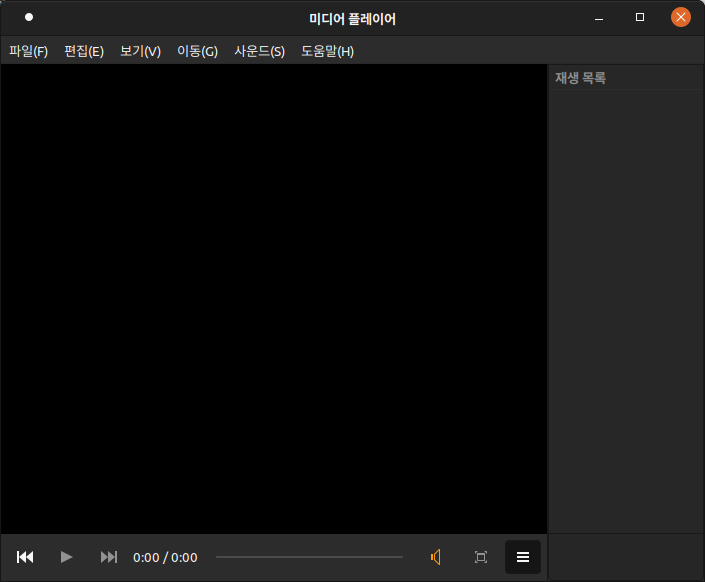Open the 도움말(H) menu

pos(327,51)
